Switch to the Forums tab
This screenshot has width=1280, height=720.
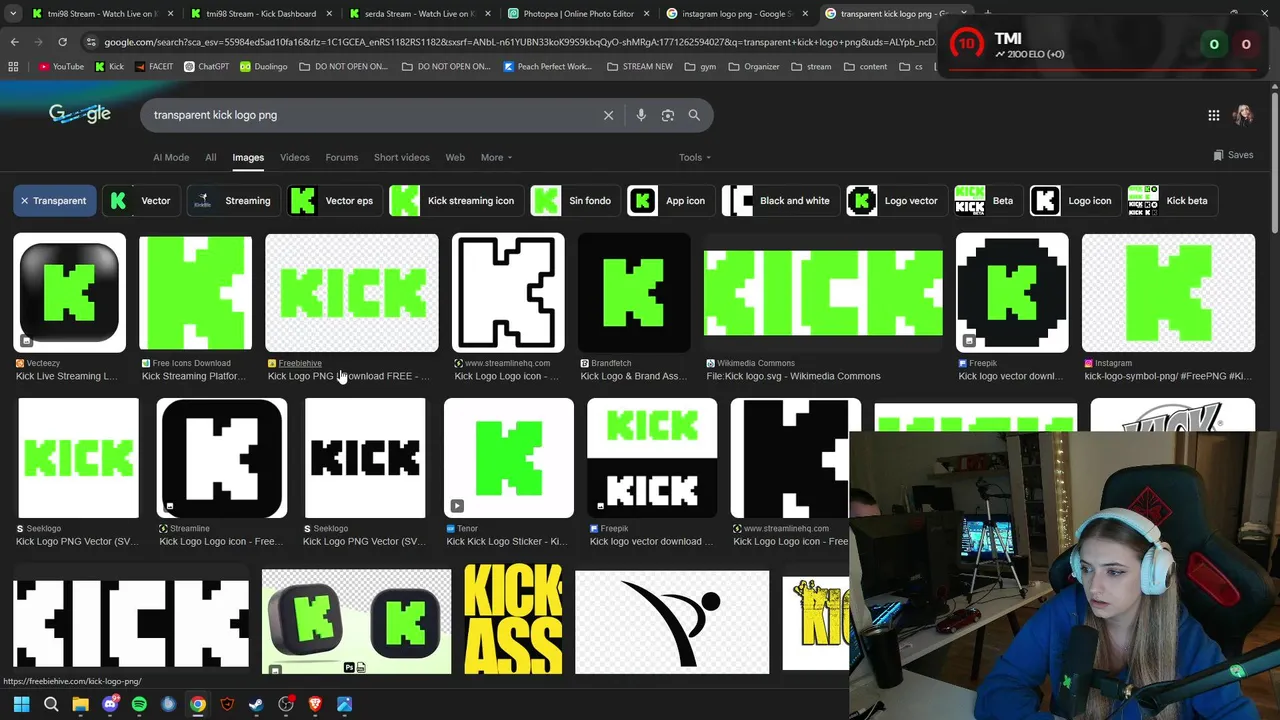(x=341, y=157)
